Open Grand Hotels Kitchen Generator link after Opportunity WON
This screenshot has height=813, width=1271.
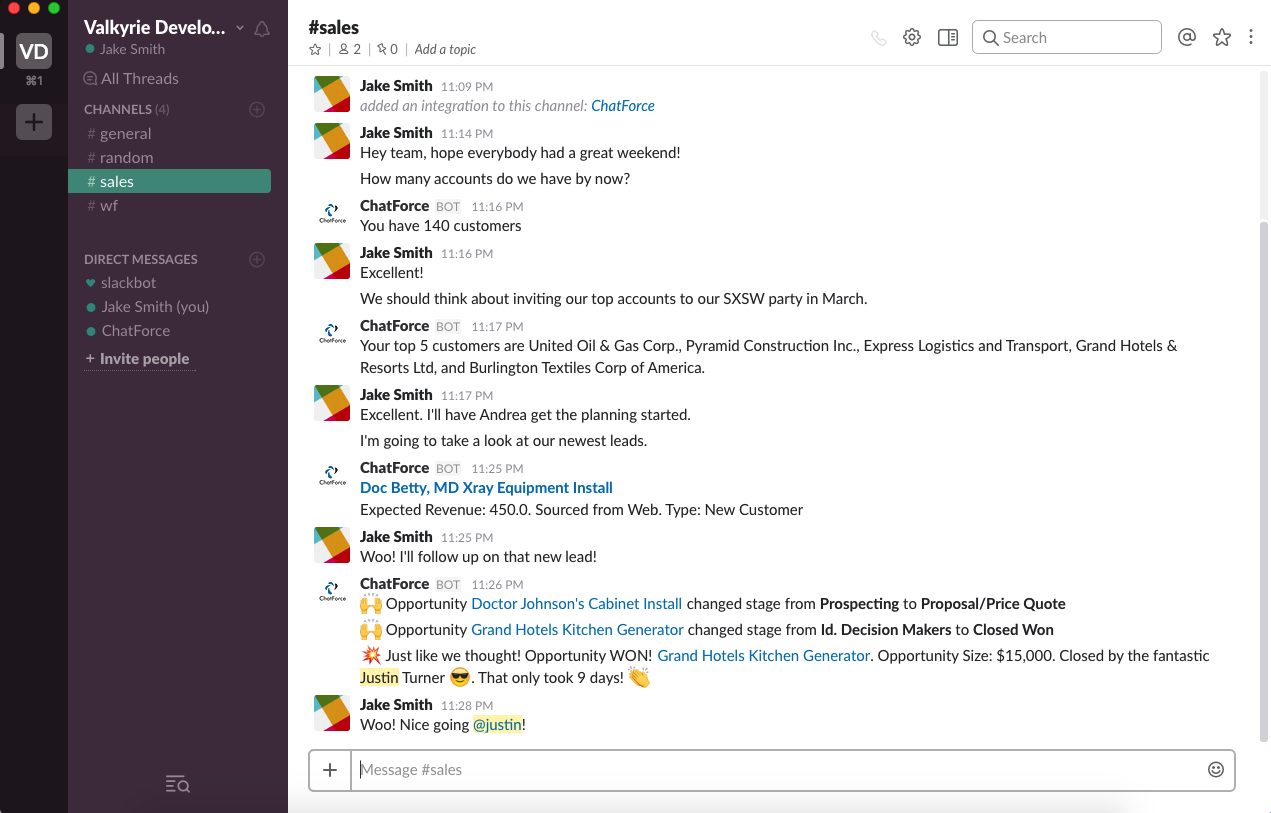(x=763, y=656)
